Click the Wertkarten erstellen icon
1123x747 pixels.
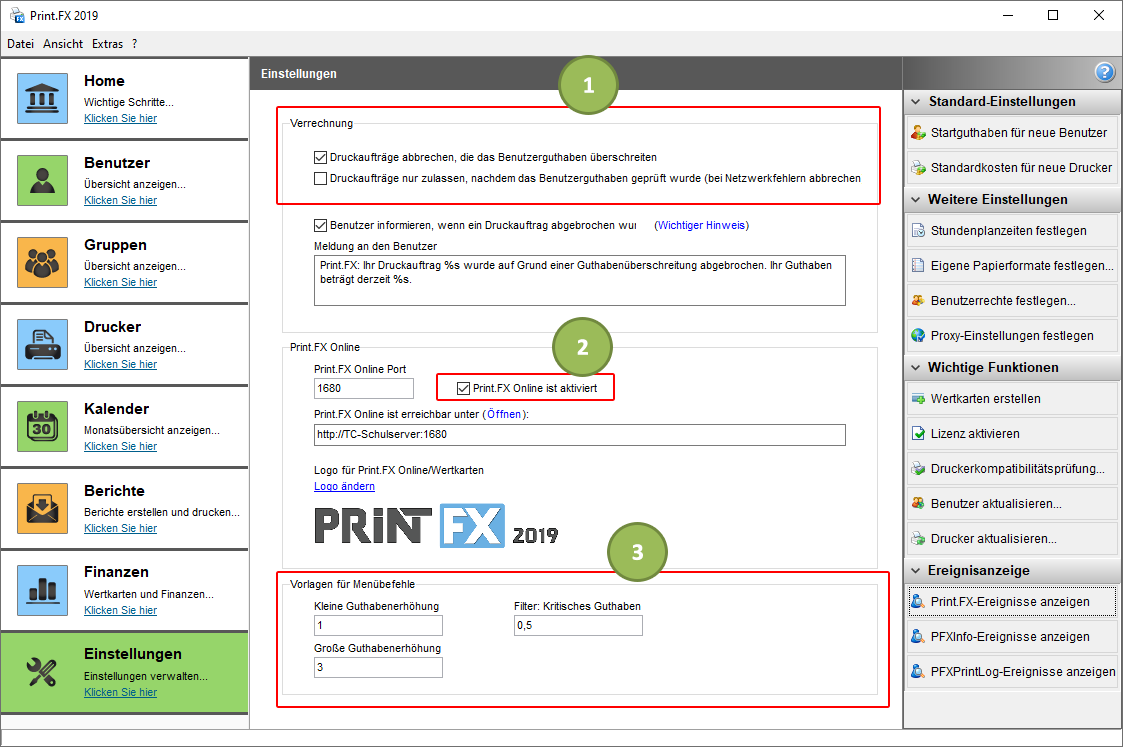pos(918,399)
